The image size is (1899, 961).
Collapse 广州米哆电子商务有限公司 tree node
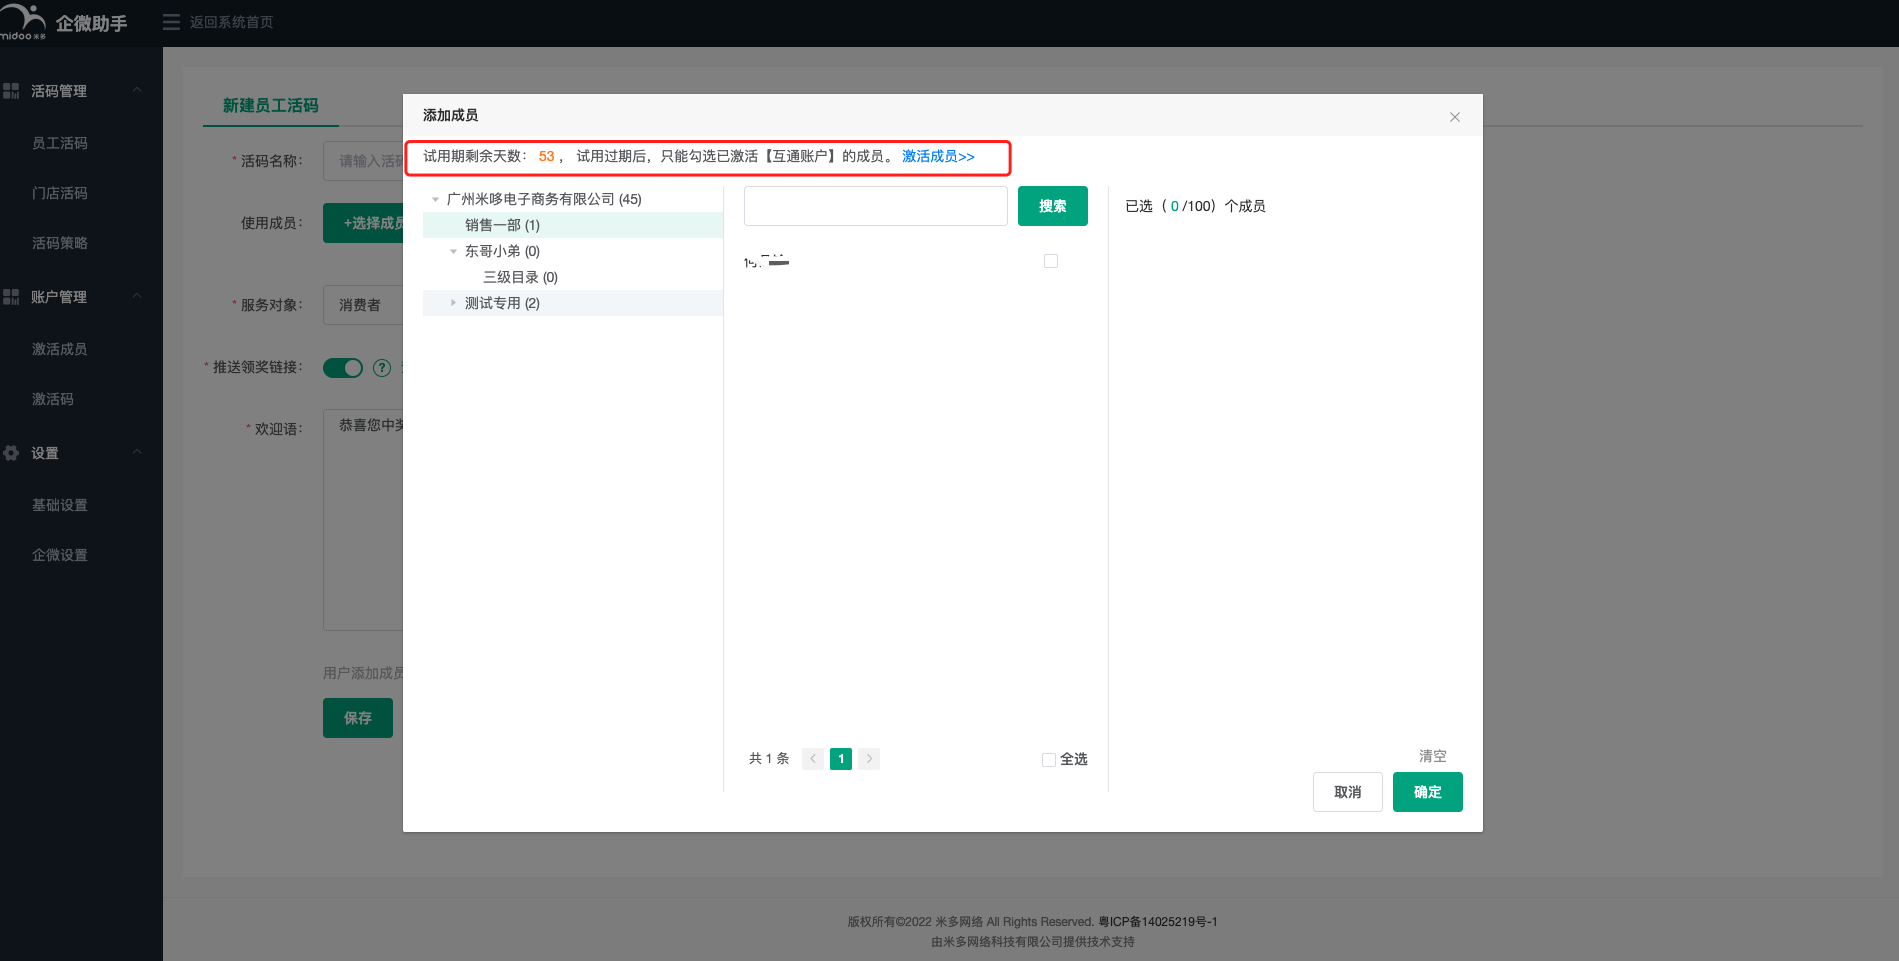tap(435, 199)
